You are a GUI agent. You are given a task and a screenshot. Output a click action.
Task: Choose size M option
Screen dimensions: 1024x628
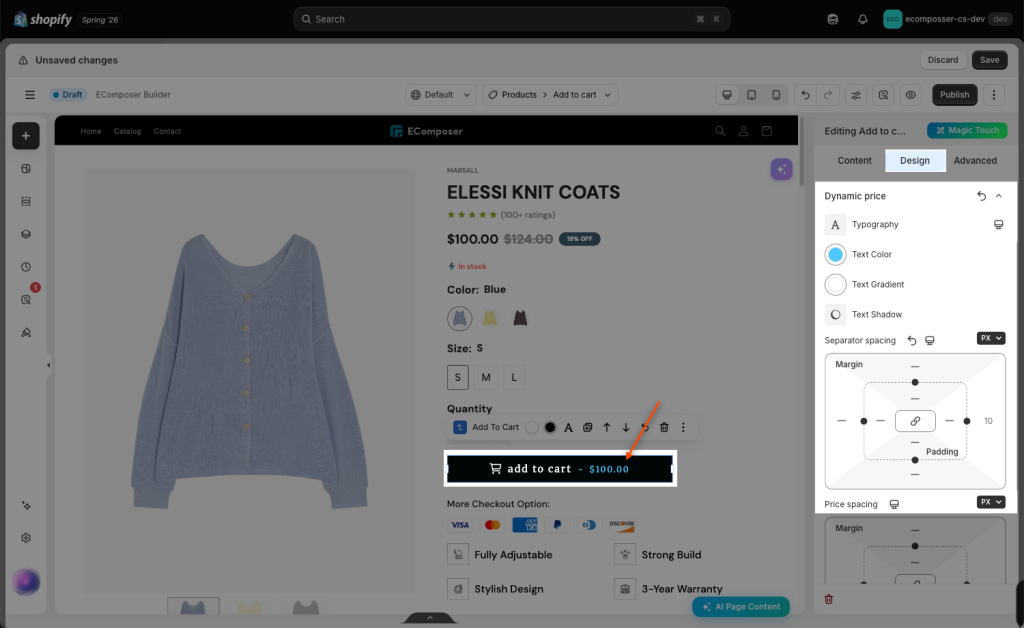click(486, 377)
